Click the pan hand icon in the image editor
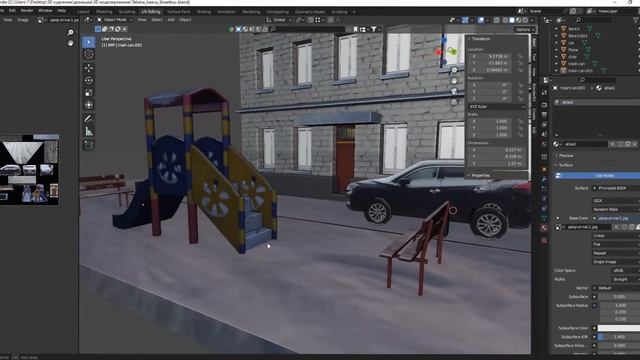The image size is (640, 360). [x=71, y=42]
